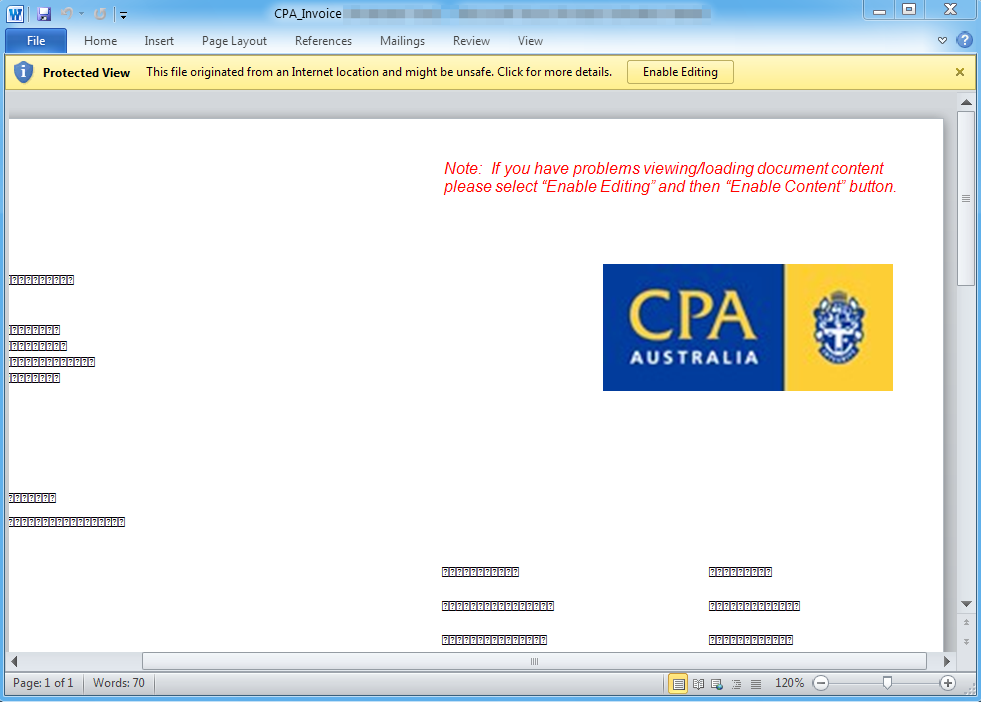Viewport: 981px width, 702px height.
Task: Click the 120% zoom level button
Action: (x=789, y=683)
